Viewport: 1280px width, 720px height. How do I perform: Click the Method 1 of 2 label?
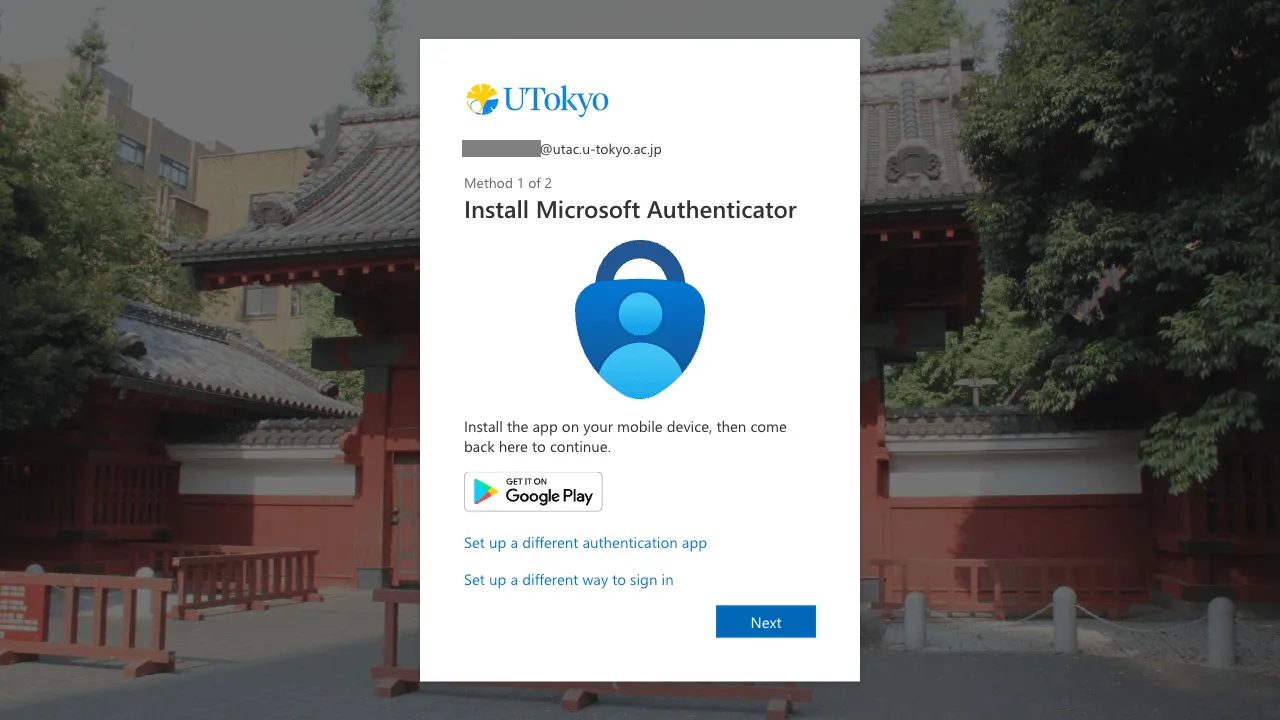click(x=508, y=183)
